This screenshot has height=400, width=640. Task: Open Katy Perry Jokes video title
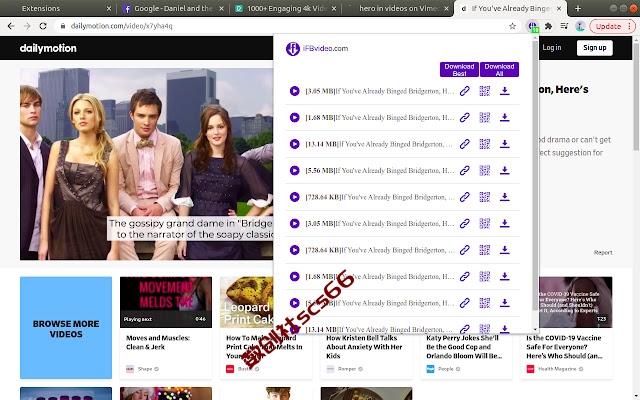(464, 347)
